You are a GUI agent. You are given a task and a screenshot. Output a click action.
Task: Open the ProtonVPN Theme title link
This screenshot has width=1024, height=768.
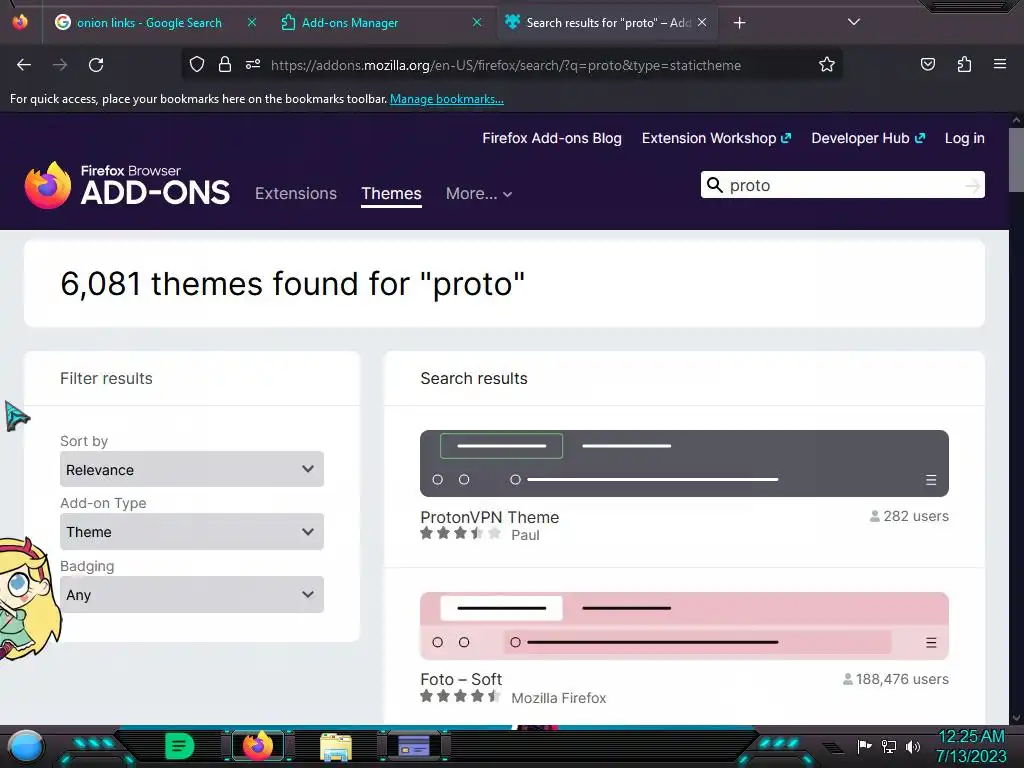tap(489, 517)
